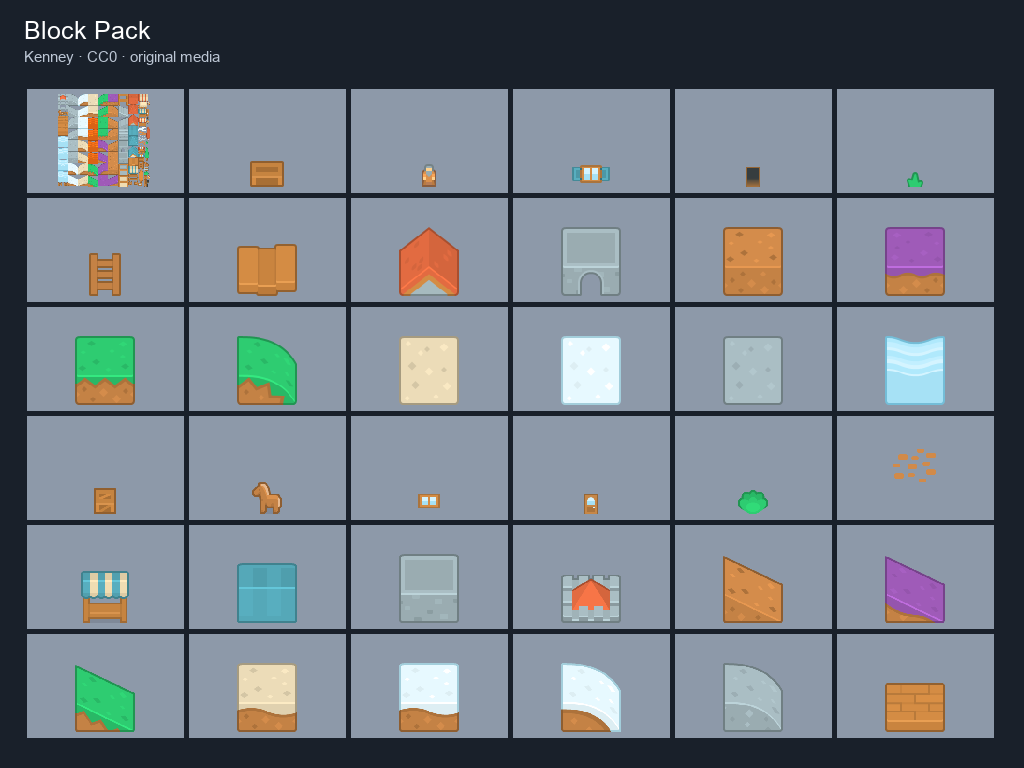Choose the window with teal shutters
The width and height of the screenshot is (1024, 768).
click(591, 174)
